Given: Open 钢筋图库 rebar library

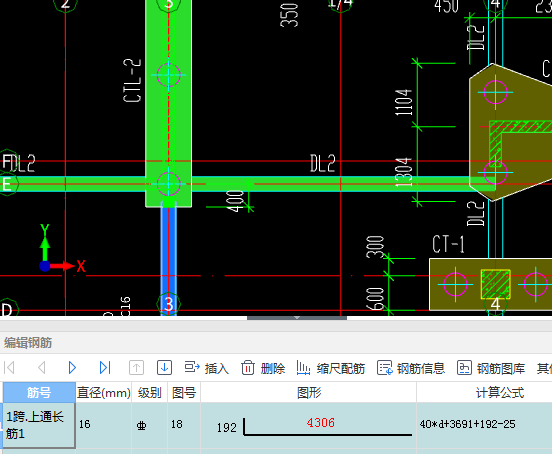Looking at the screenshot, I should coord(491,368).
